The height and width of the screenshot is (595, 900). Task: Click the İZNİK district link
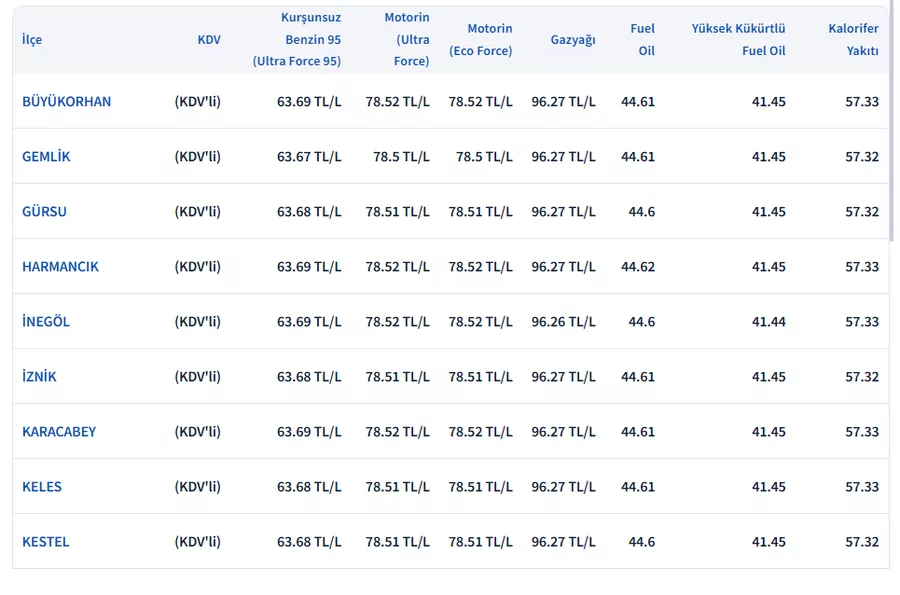39,377
